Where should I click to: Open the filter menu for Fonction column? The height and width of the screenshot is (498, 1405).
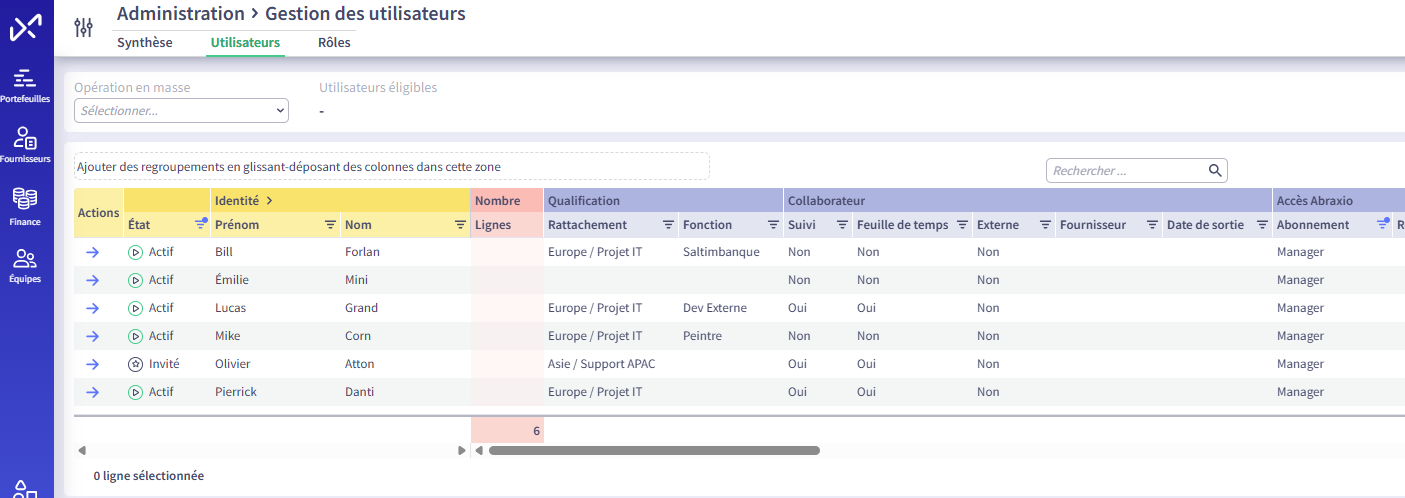tap(773, 226)
